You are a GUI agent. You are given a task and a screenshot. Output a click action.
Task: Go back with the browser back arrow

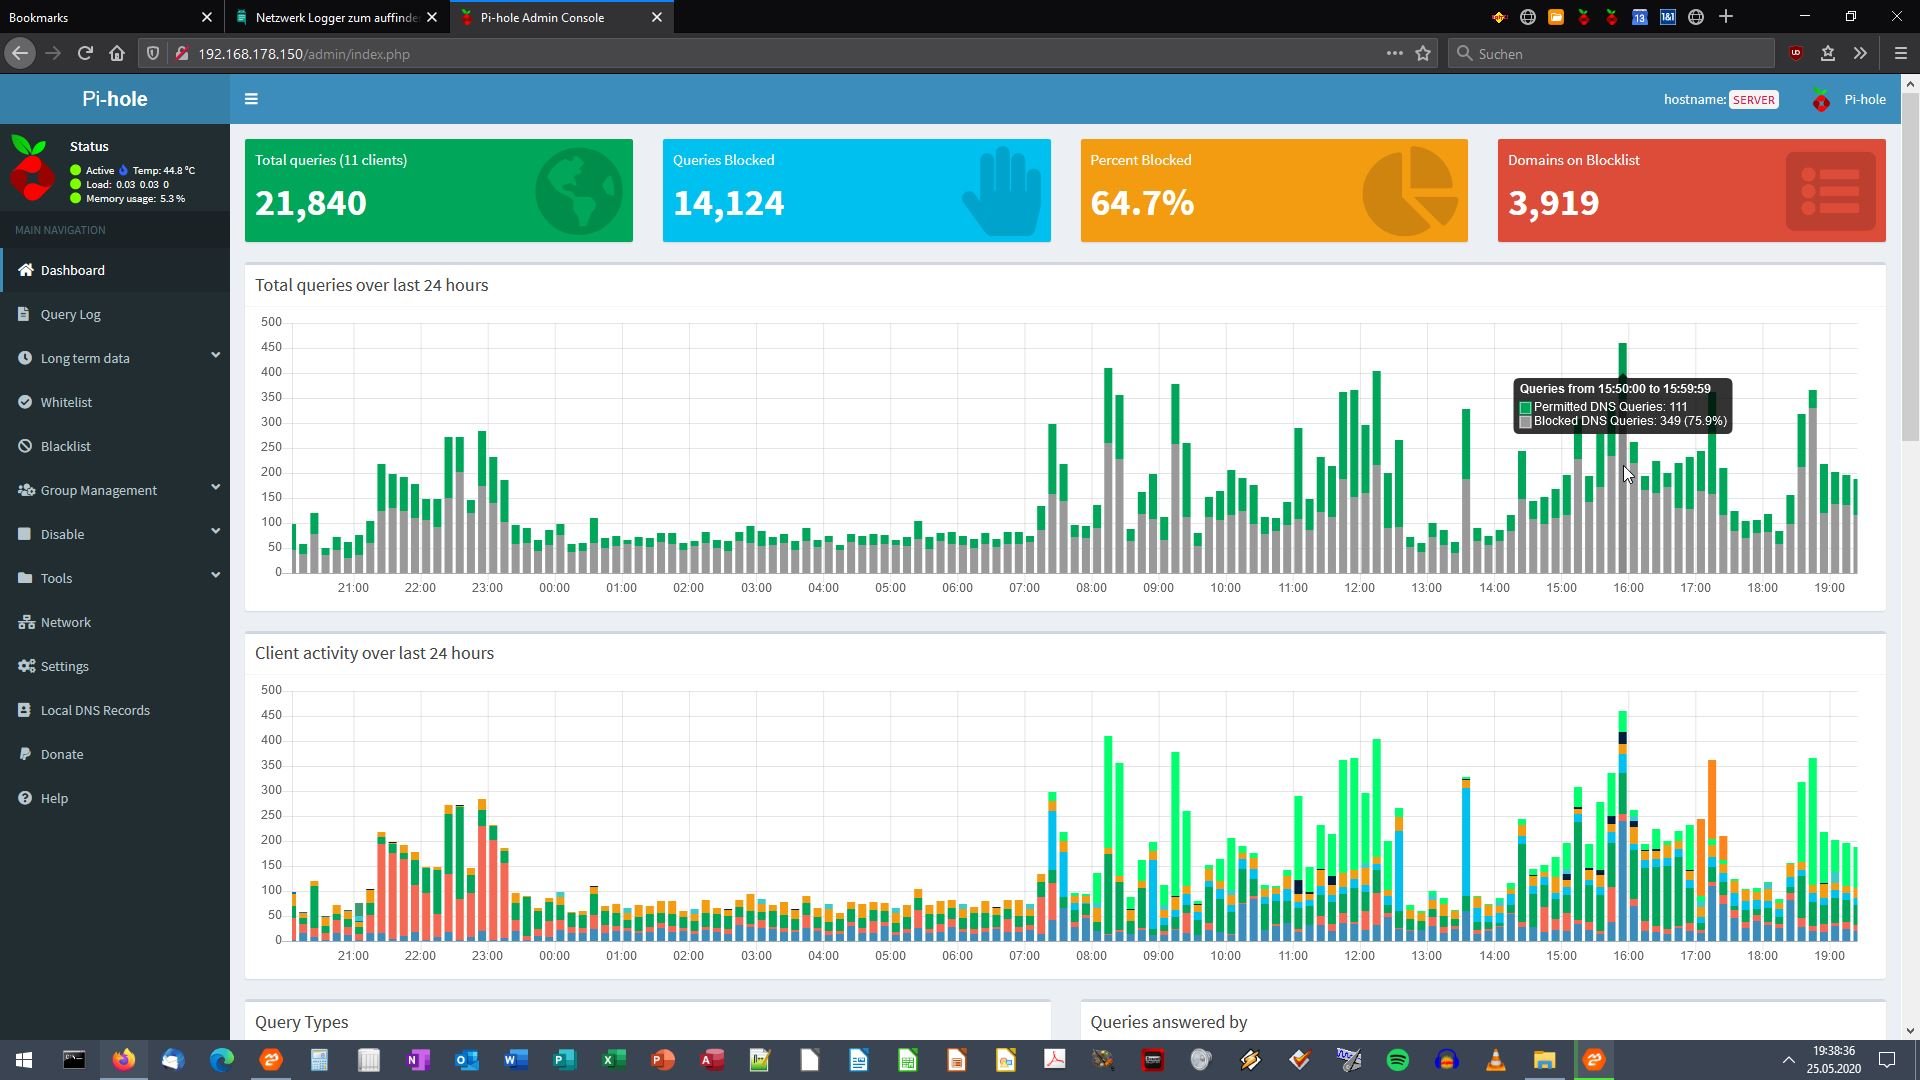coord(20,54)
